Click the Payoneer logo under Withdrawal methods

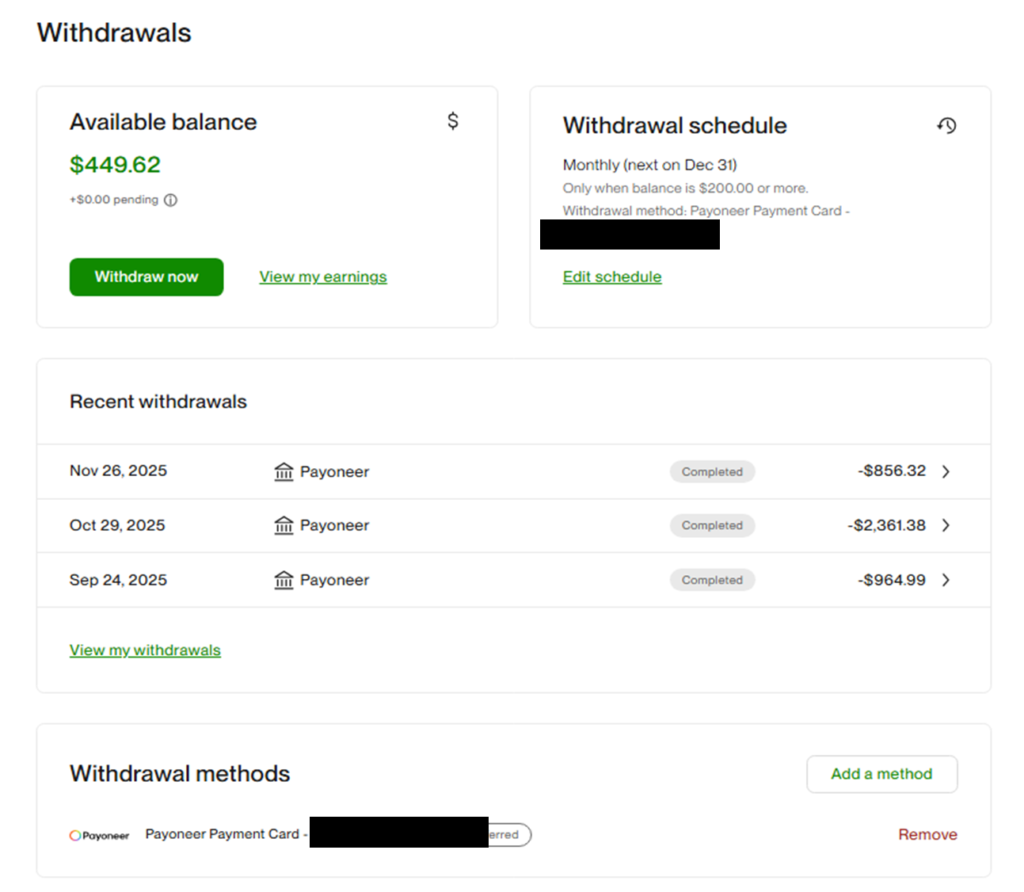[x=99, y=835]
